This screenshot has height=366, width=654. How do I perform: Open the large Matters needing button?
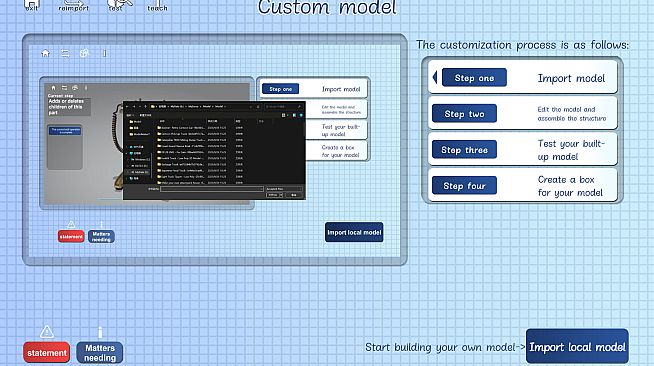point(100,353)
